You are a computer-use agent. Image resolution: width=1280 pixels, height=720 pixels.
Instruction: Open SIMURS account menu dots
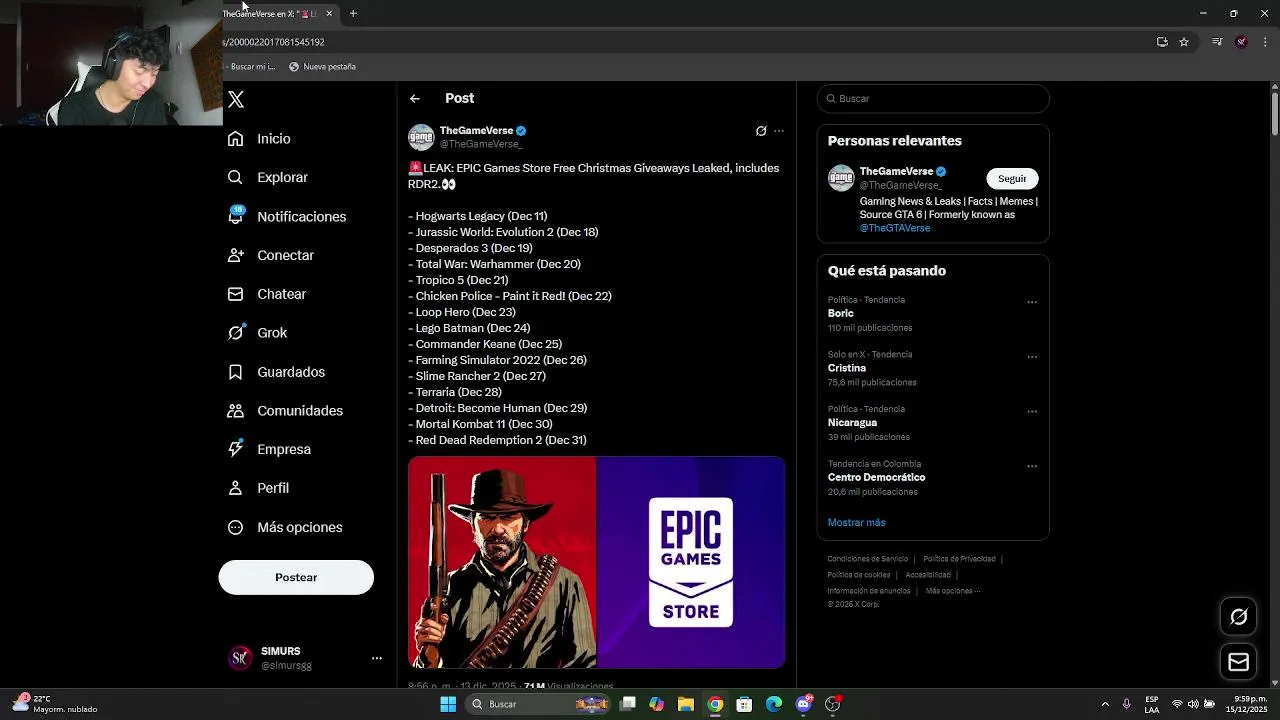pos(377,658)
